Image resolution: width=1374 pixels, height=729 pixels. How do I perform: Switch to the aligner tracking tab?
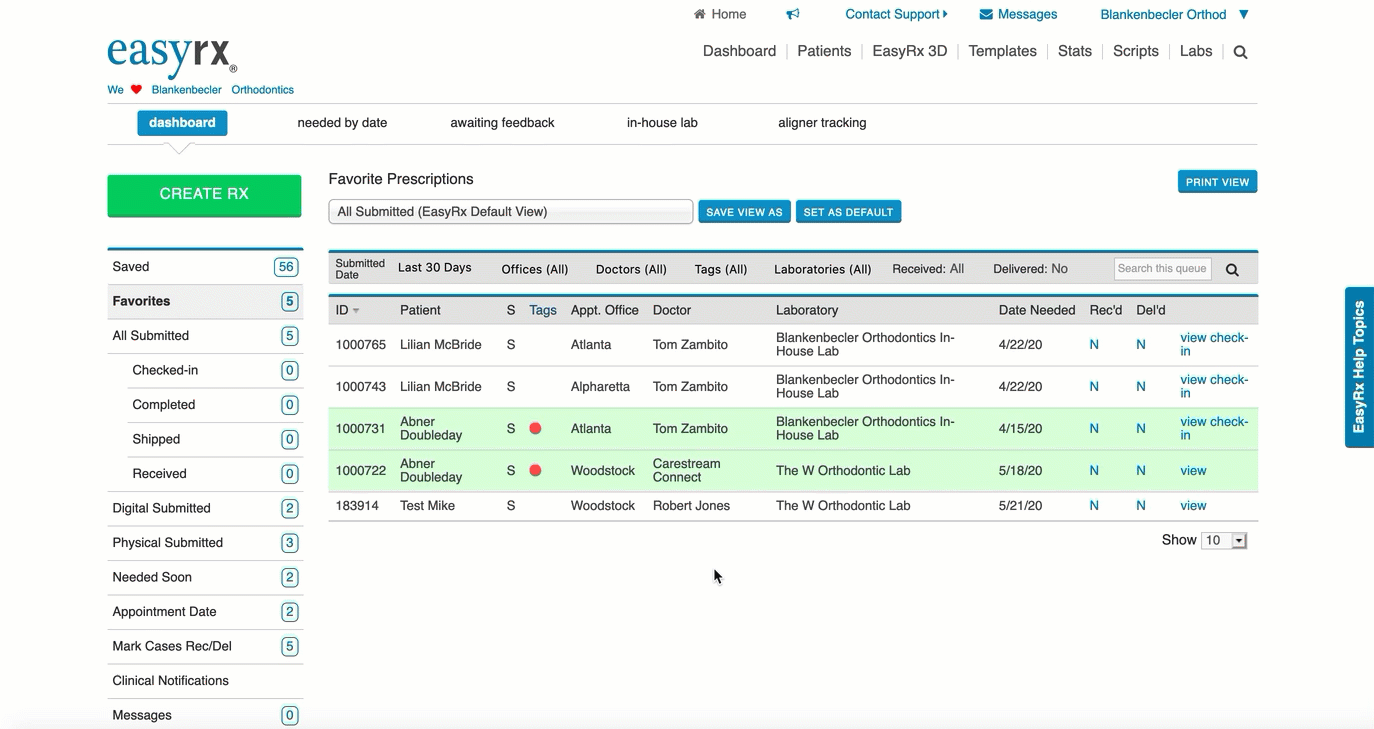(x=822, y=123)
